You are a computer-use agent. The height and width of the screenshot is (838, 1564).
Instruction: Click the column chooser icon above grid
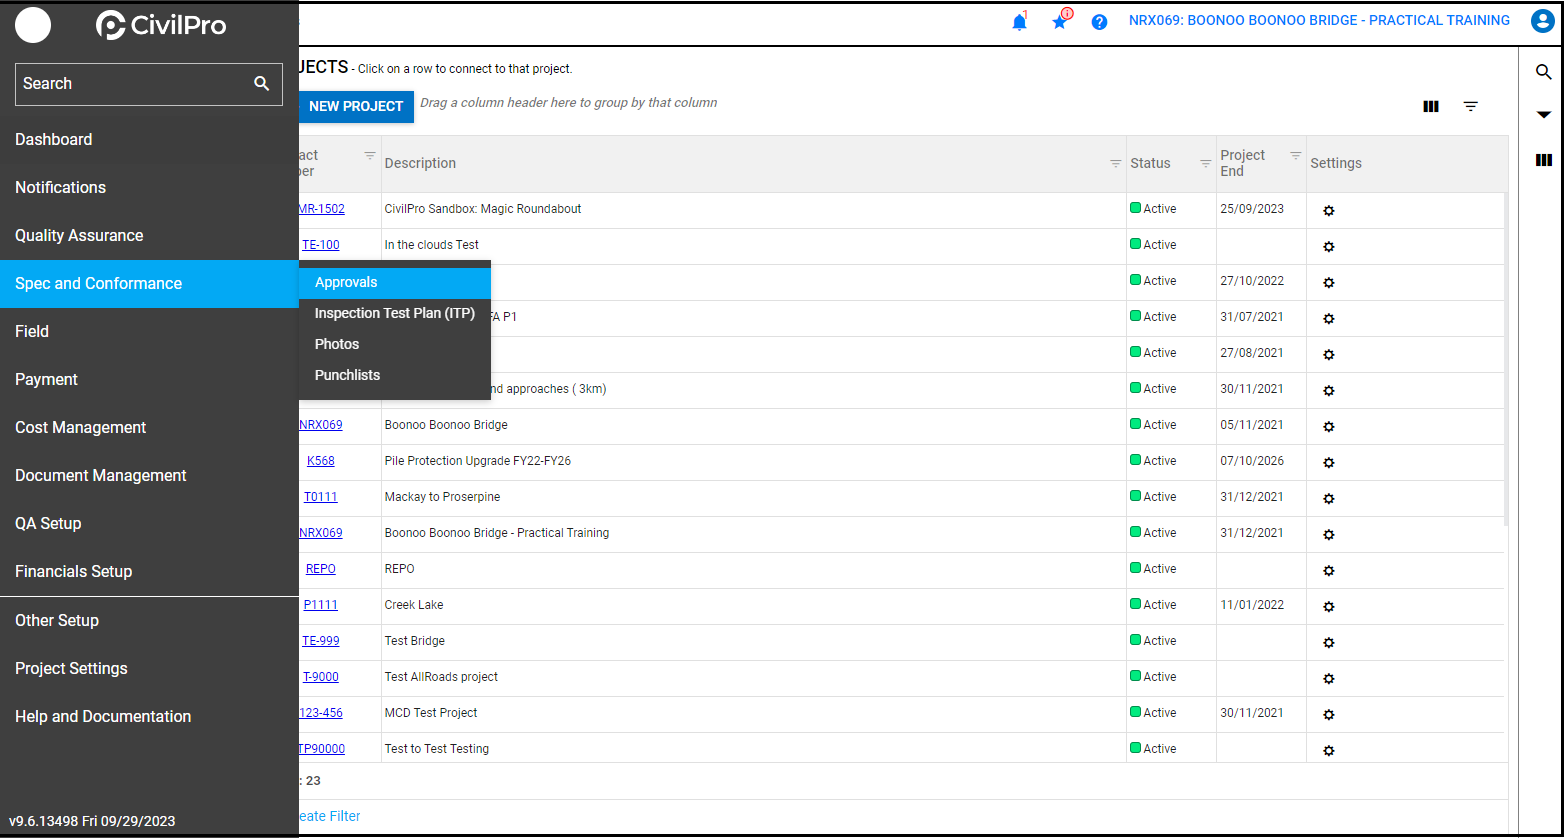[x=1431, y=106]
